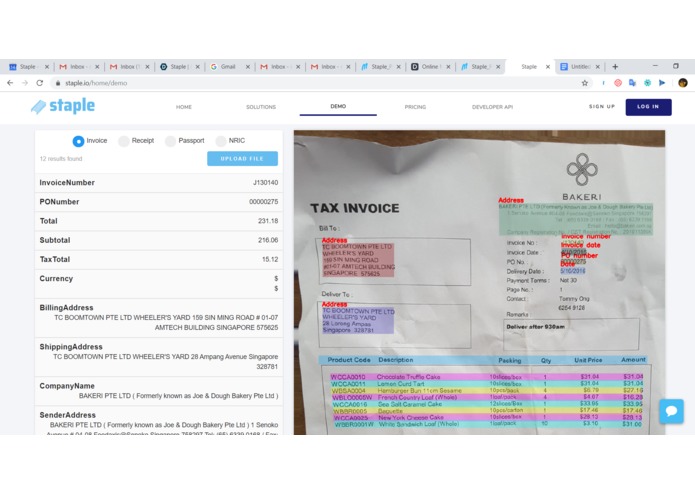This screenshot has width=695, height=494.
Task: Switch to the Untitled docs tab
Action: click(x=578, y=67)
